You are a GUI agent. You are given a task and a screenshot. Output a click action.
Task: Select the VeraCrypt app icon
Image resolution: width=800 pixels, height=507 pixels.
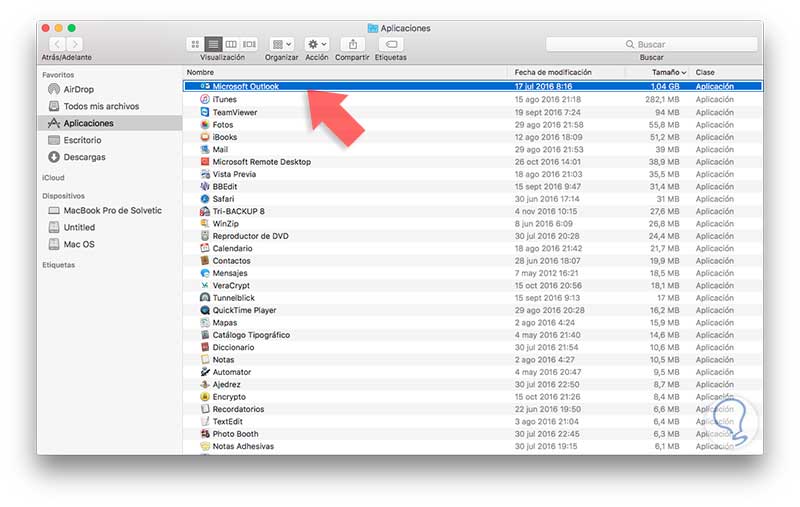205,285
